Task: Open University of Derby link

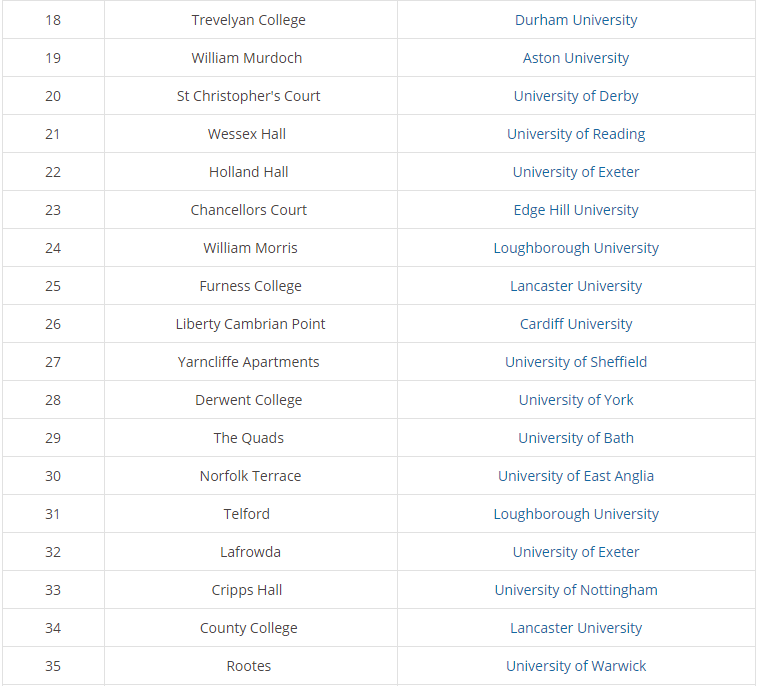Action: (576, 96)
